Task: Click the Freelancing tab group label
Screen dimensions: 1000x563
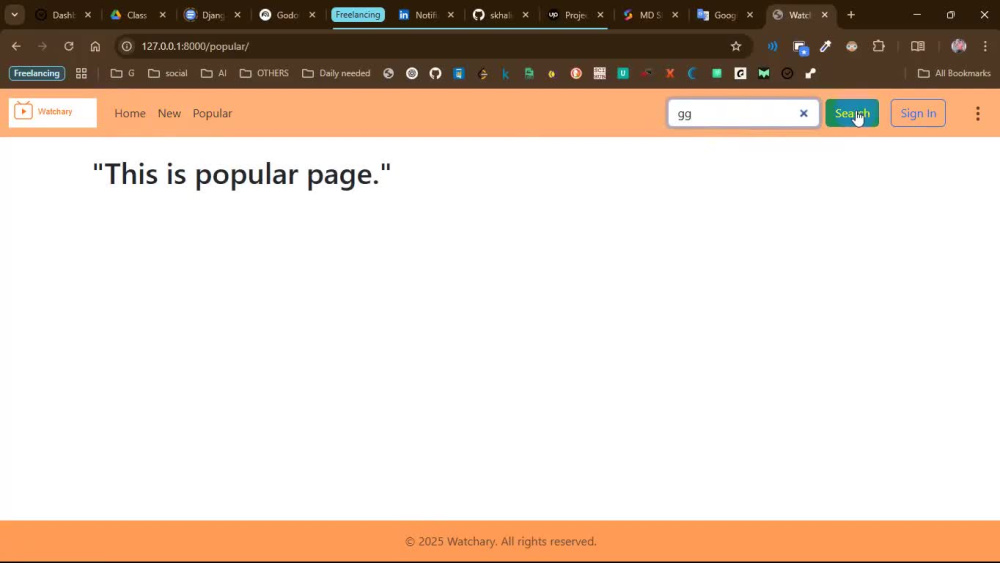Action: [358, 15]
